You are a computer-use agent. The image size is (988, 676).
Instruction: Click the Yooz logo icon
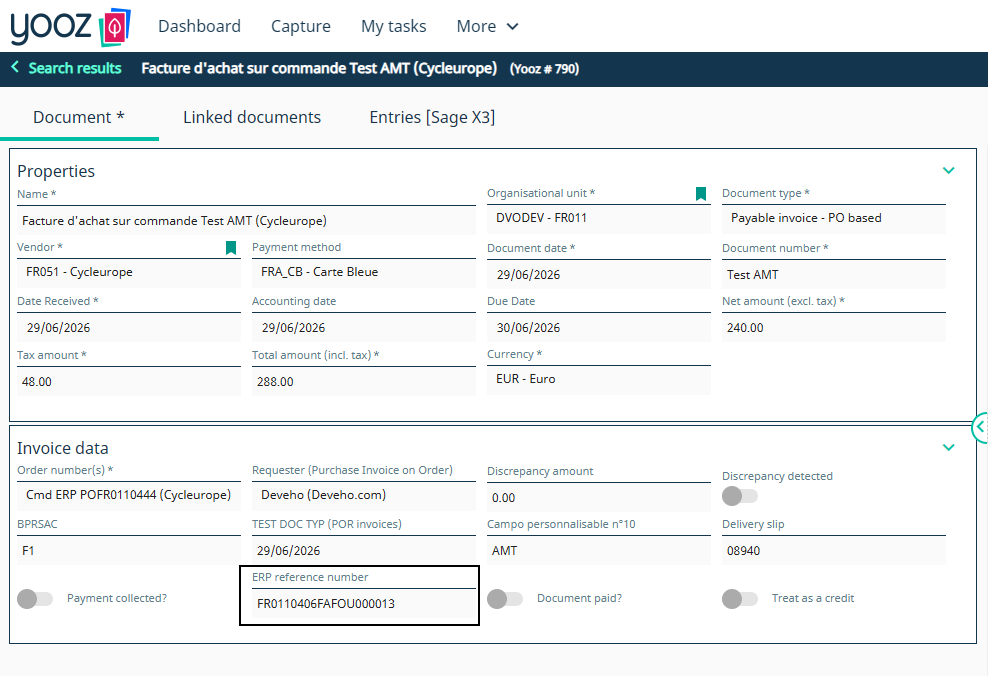tap(115, 27)
